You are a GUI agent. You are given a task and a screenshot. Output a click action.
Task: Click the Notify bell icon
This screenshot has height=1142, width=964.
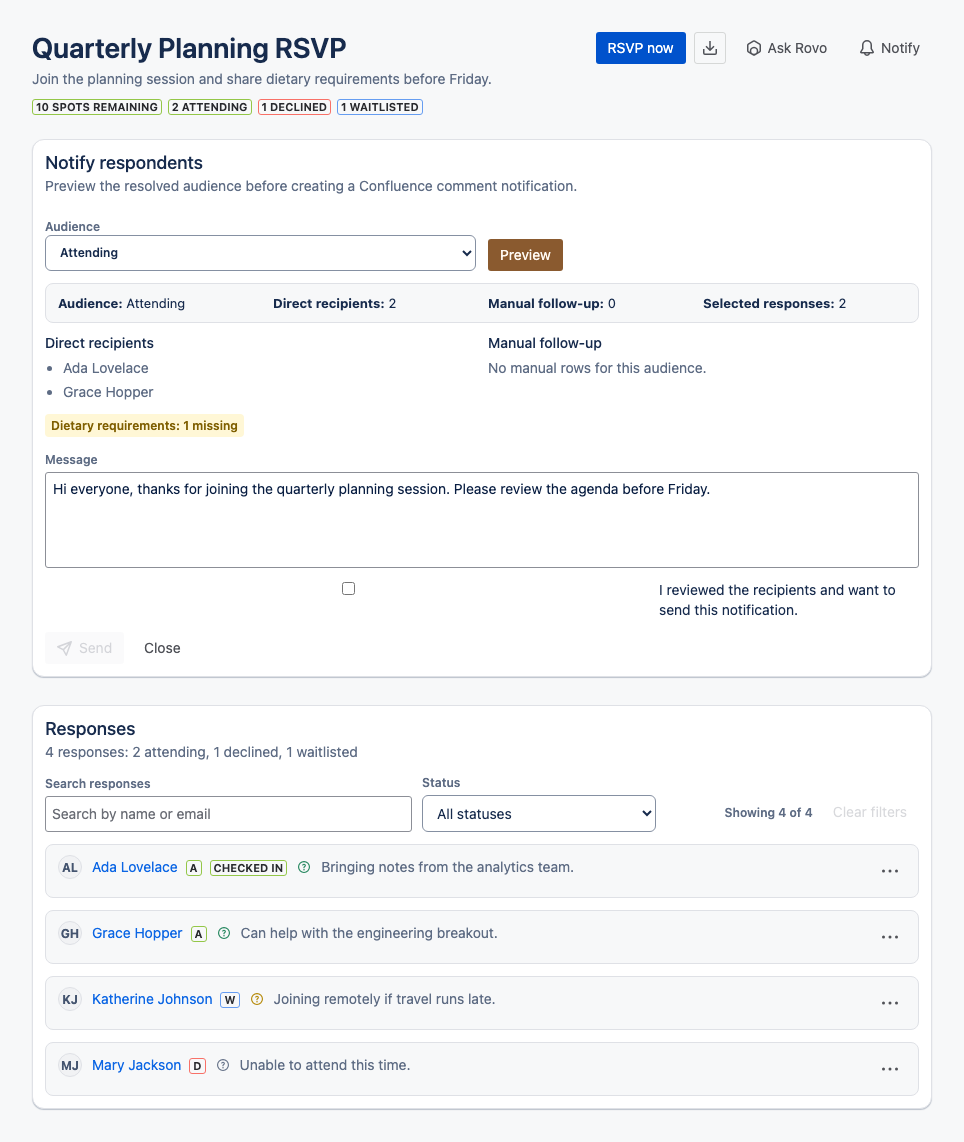(866, 48)
